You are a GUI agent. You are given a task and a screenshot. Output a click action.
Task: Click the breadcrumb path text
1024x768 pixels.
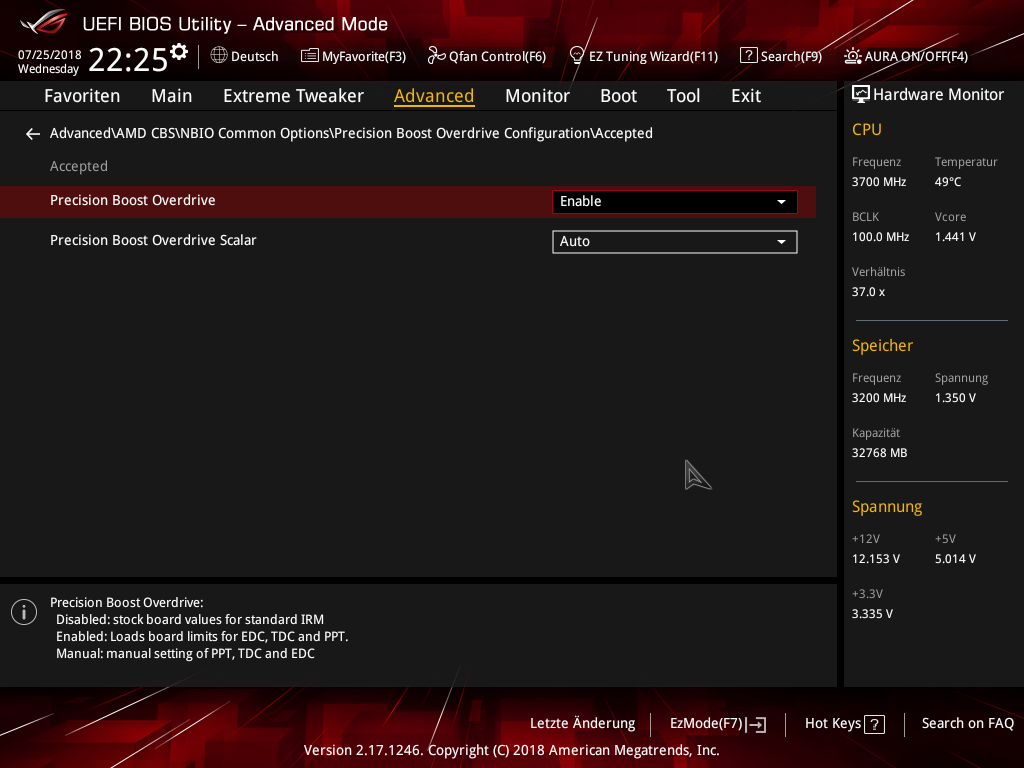pyautogui.click(x=351, y=133)
